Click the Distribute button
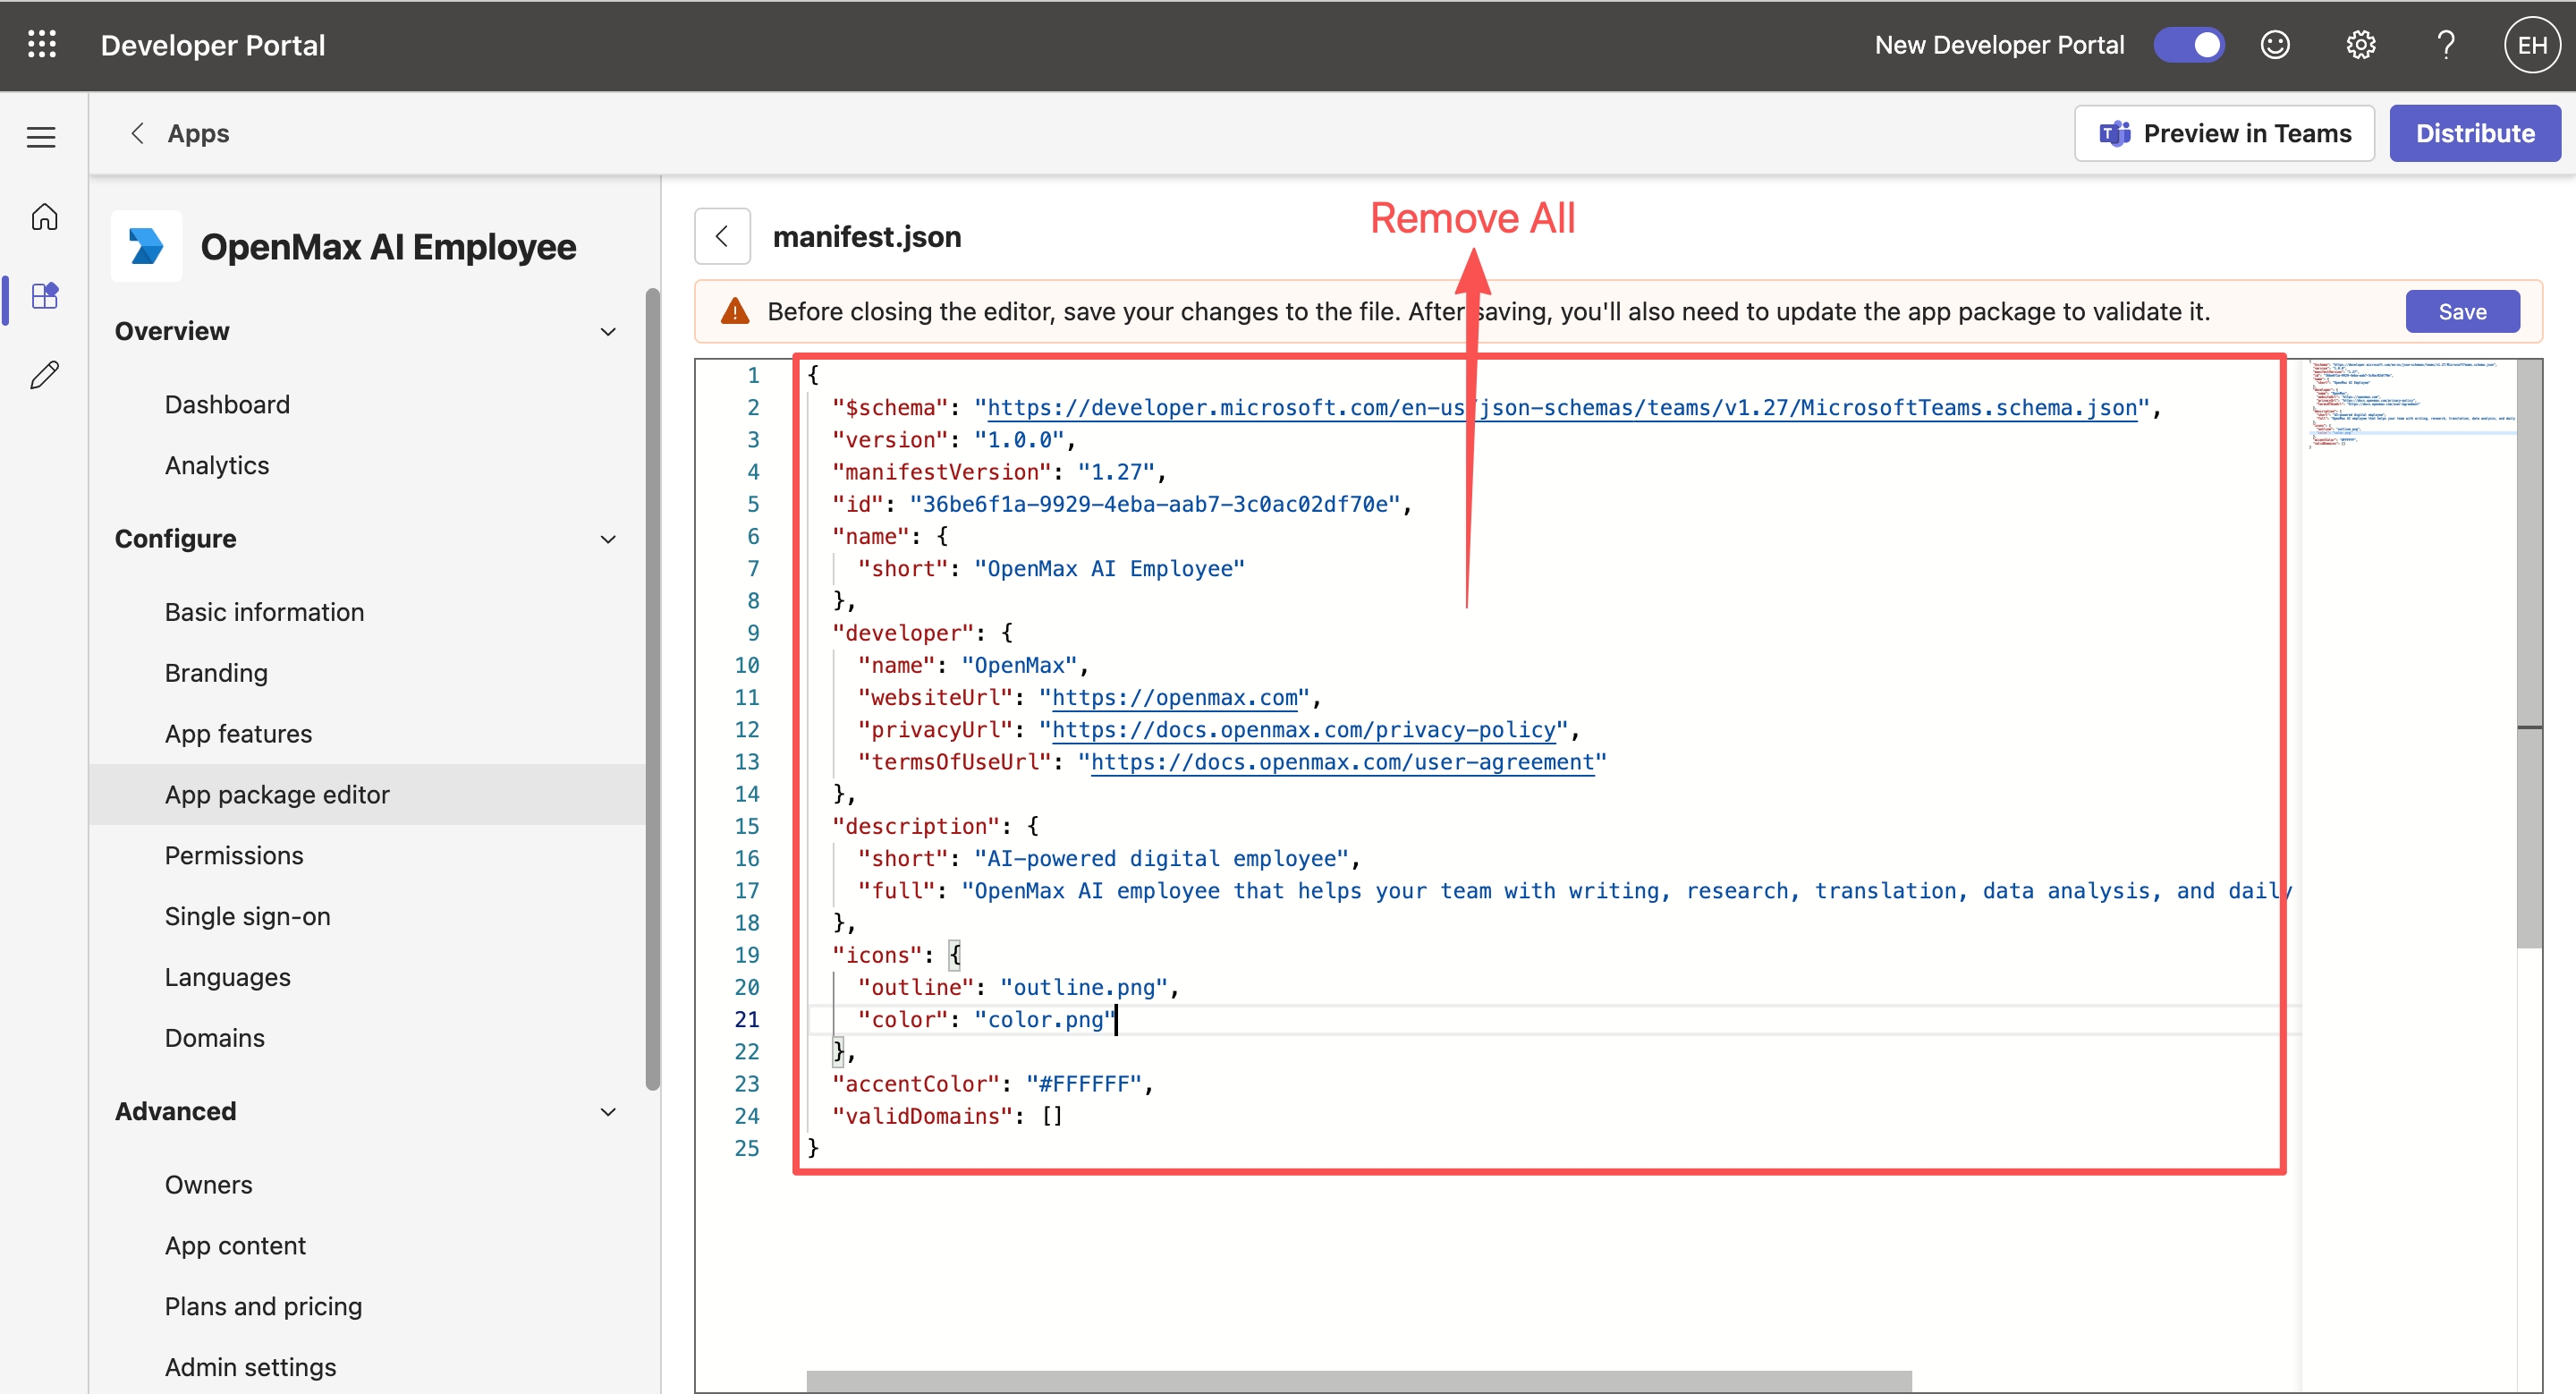Image resolution: width=2576 pixels, height=1394 pixels. coord(2475,133)
